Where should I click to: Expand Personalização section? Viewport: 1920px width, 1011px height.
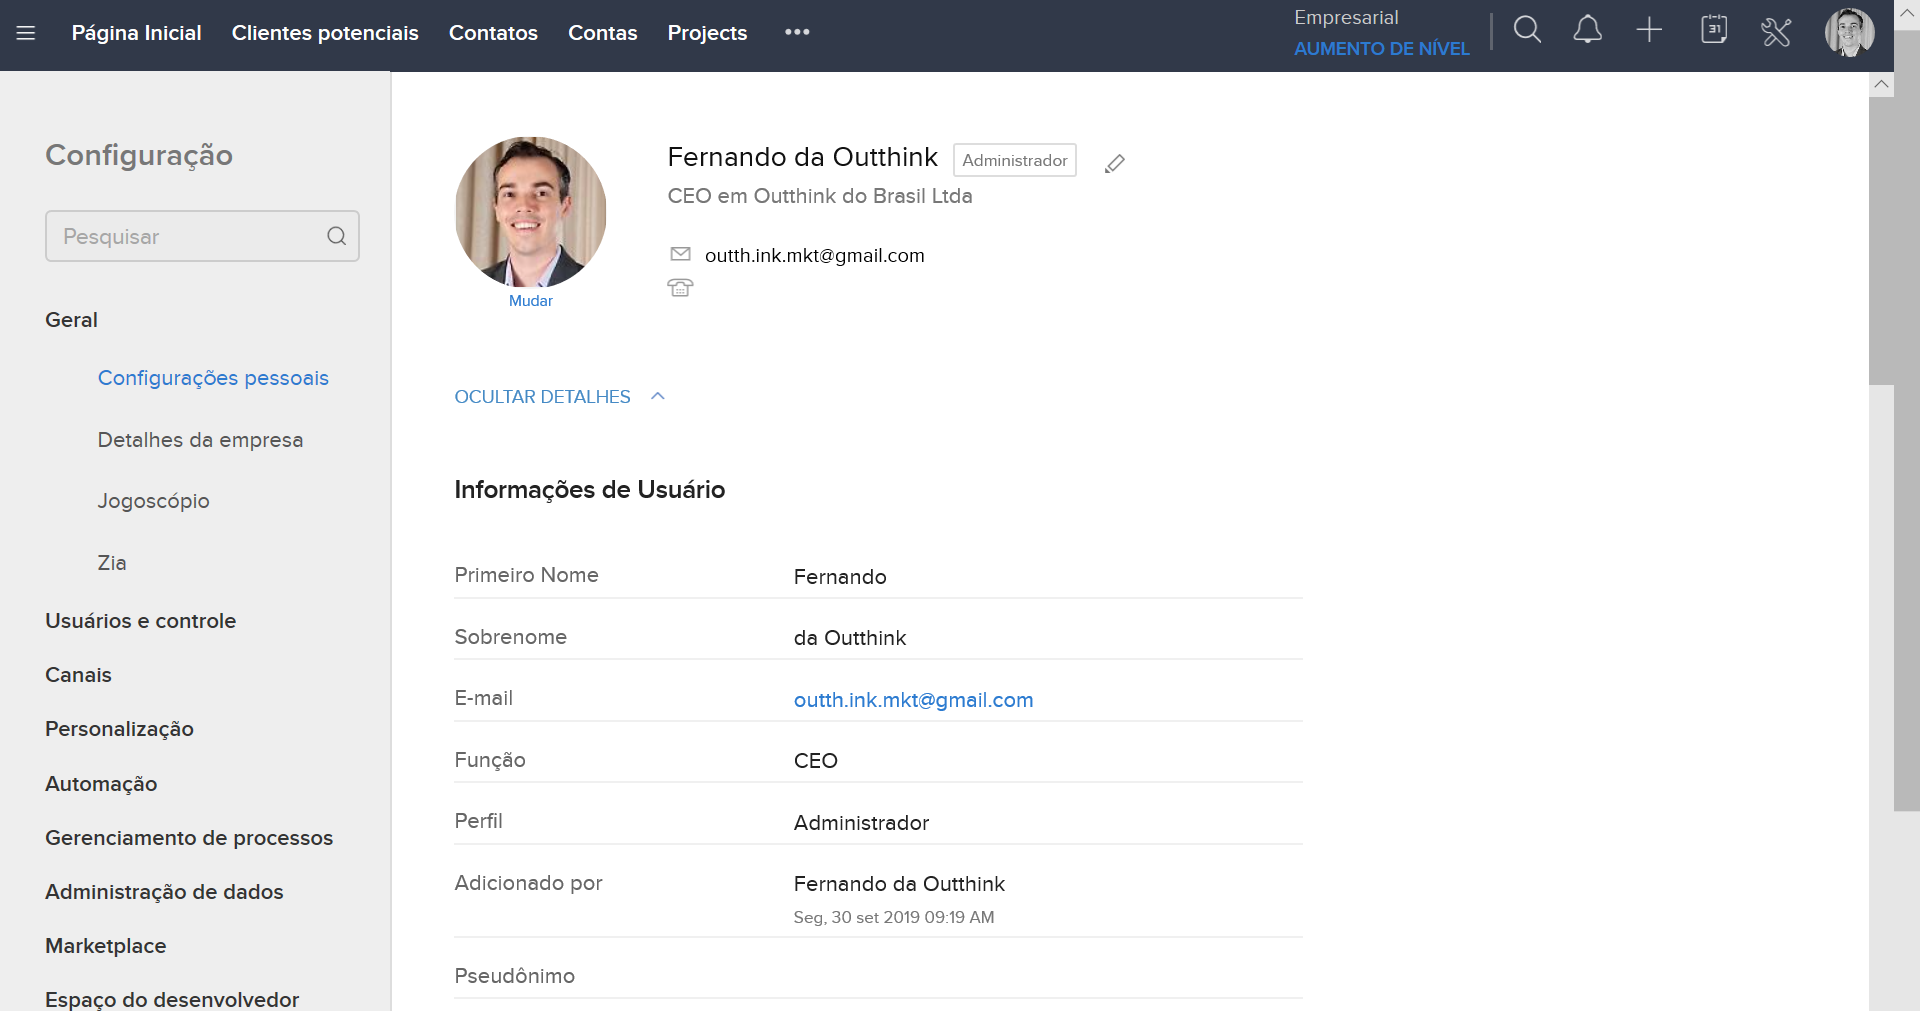(x=119, y=729)
